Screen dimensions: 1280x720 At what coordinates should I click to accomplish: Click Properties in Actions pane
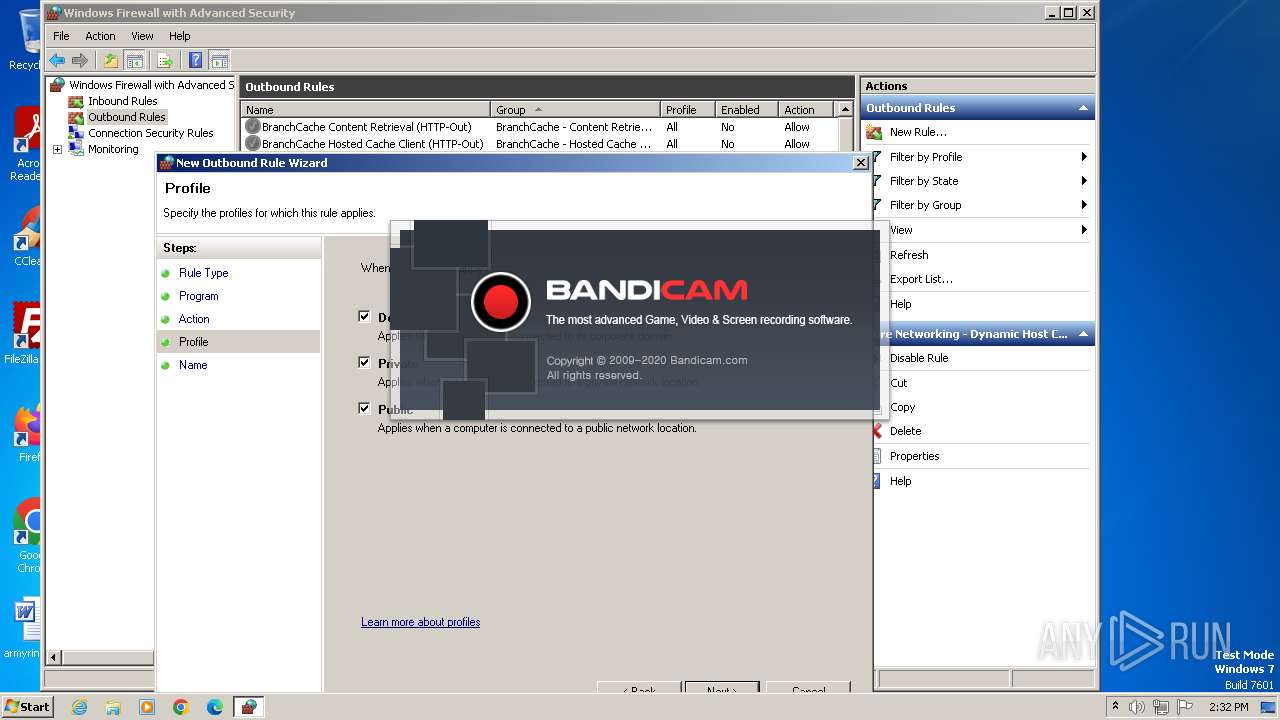pyautogui.click(x=915, y=456)
